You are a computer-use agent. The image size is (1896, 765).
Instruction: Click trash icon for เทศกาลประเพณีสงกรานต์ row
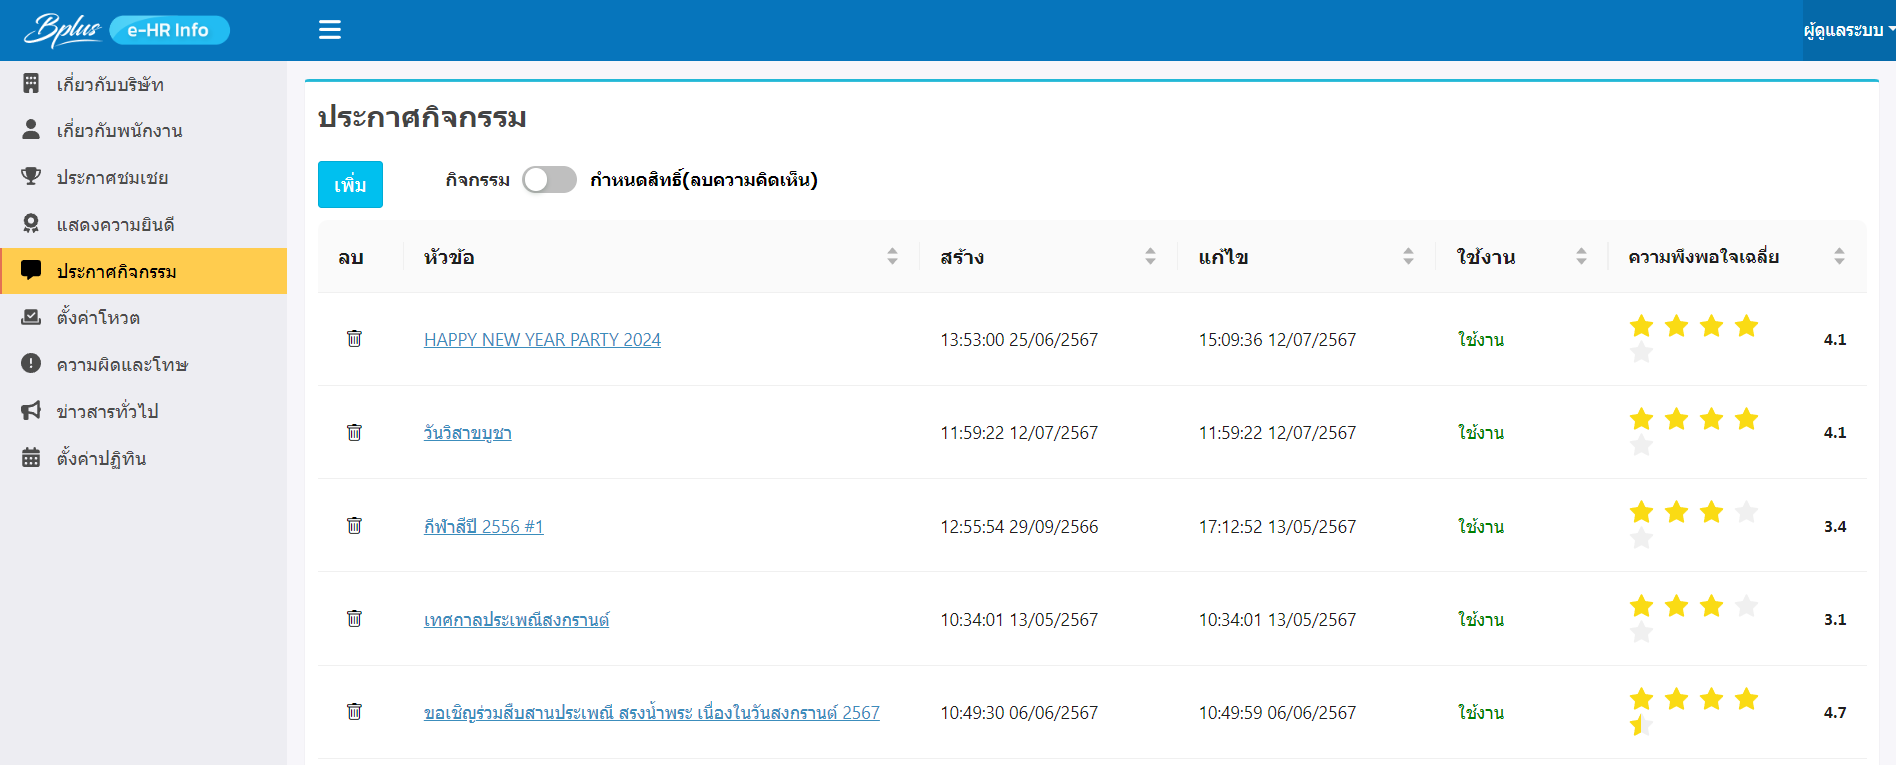click(354, 618)
